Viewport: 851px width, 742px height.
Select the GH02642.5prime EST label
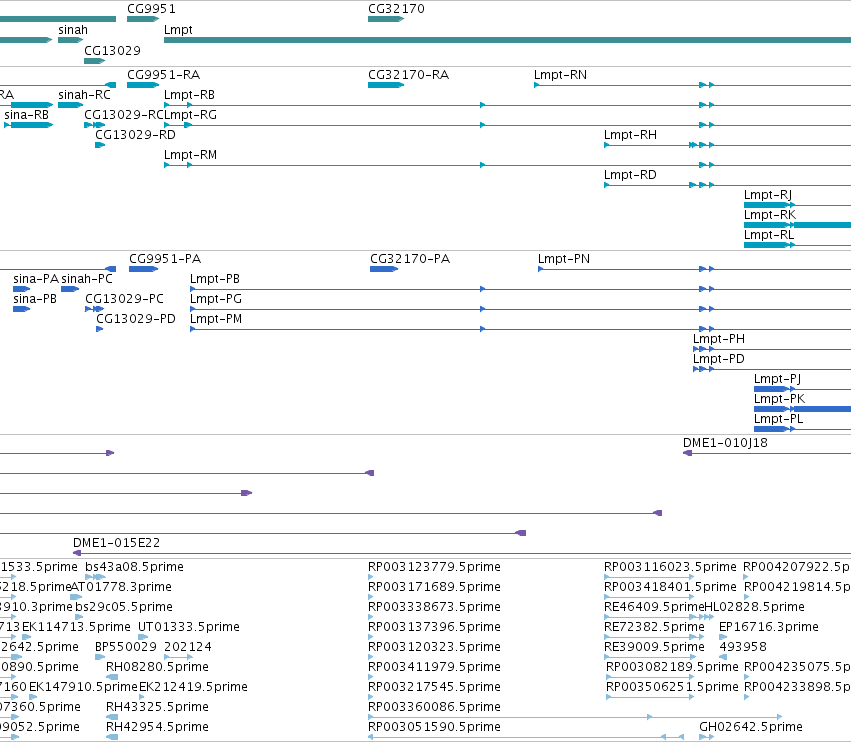point(751,727)
